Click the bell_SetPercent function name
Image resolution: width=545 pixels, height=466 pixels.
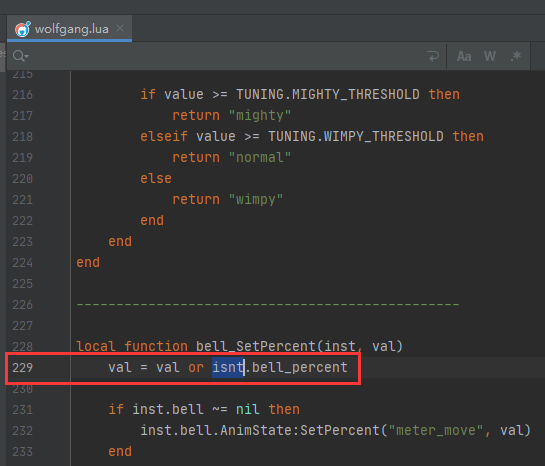(x=255, y=346)
